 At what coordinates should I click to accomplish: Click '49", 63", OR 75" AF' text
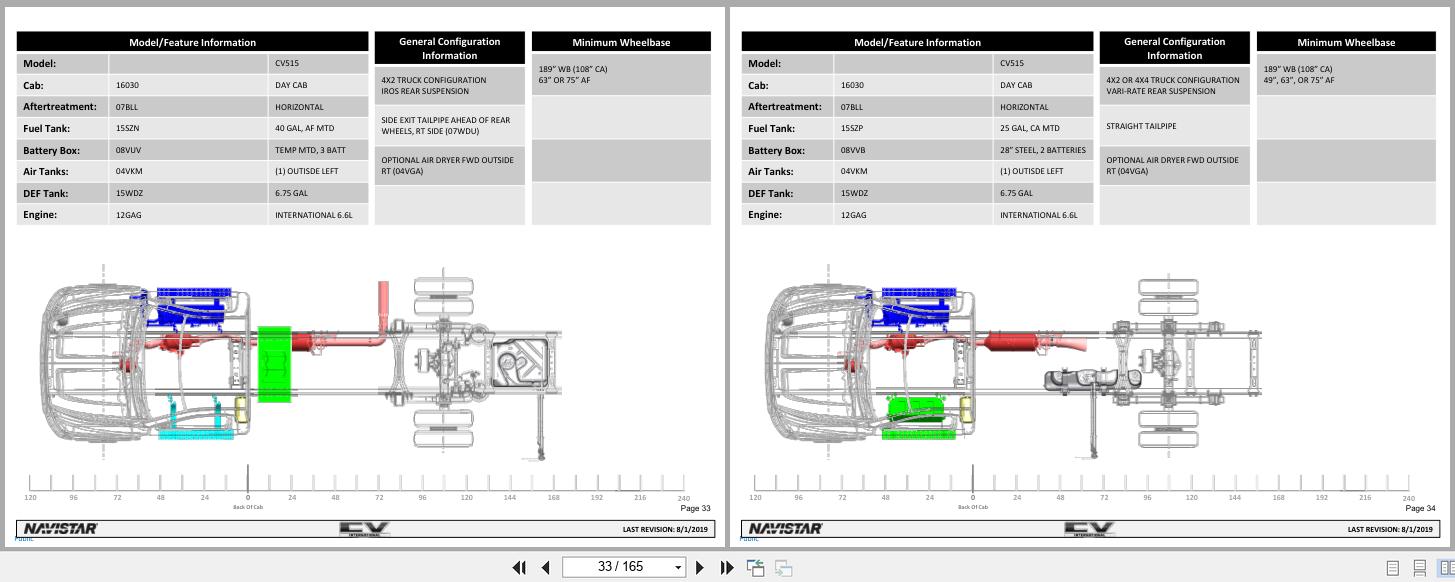1299,80
